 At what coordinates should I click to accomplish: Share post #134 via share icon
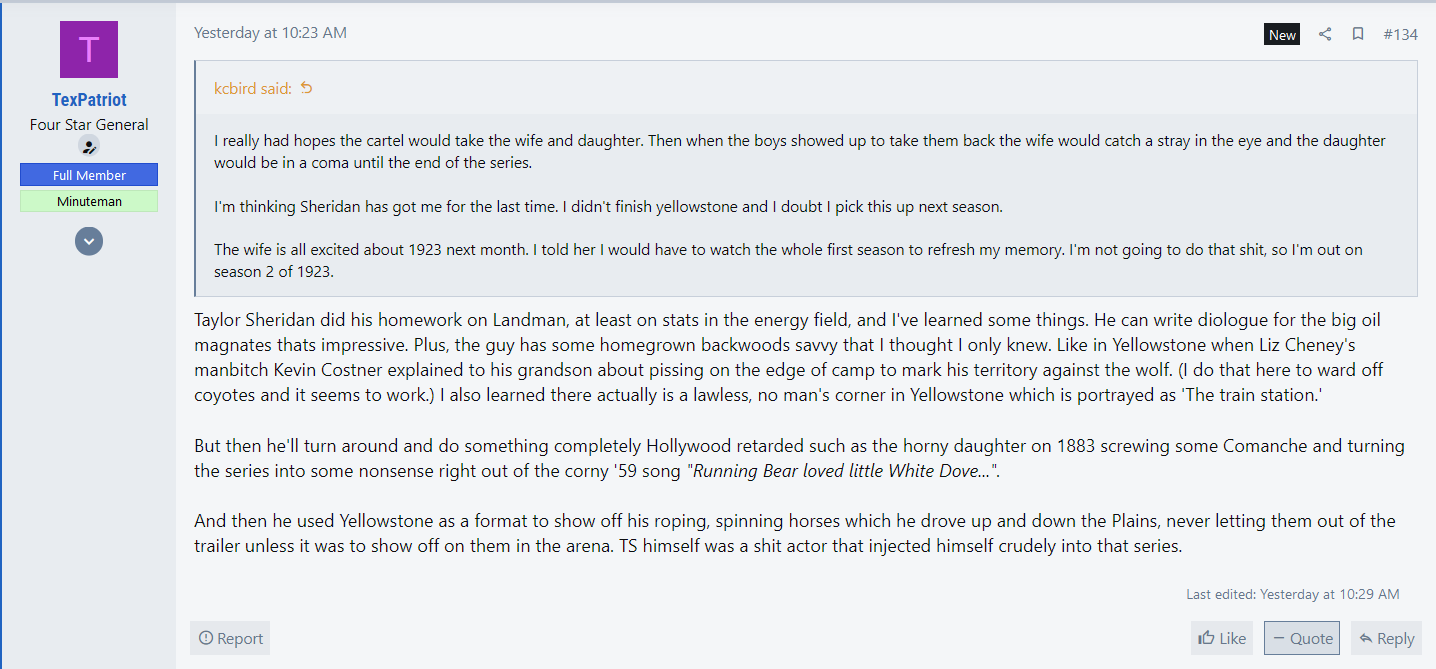coord(1325,34)
